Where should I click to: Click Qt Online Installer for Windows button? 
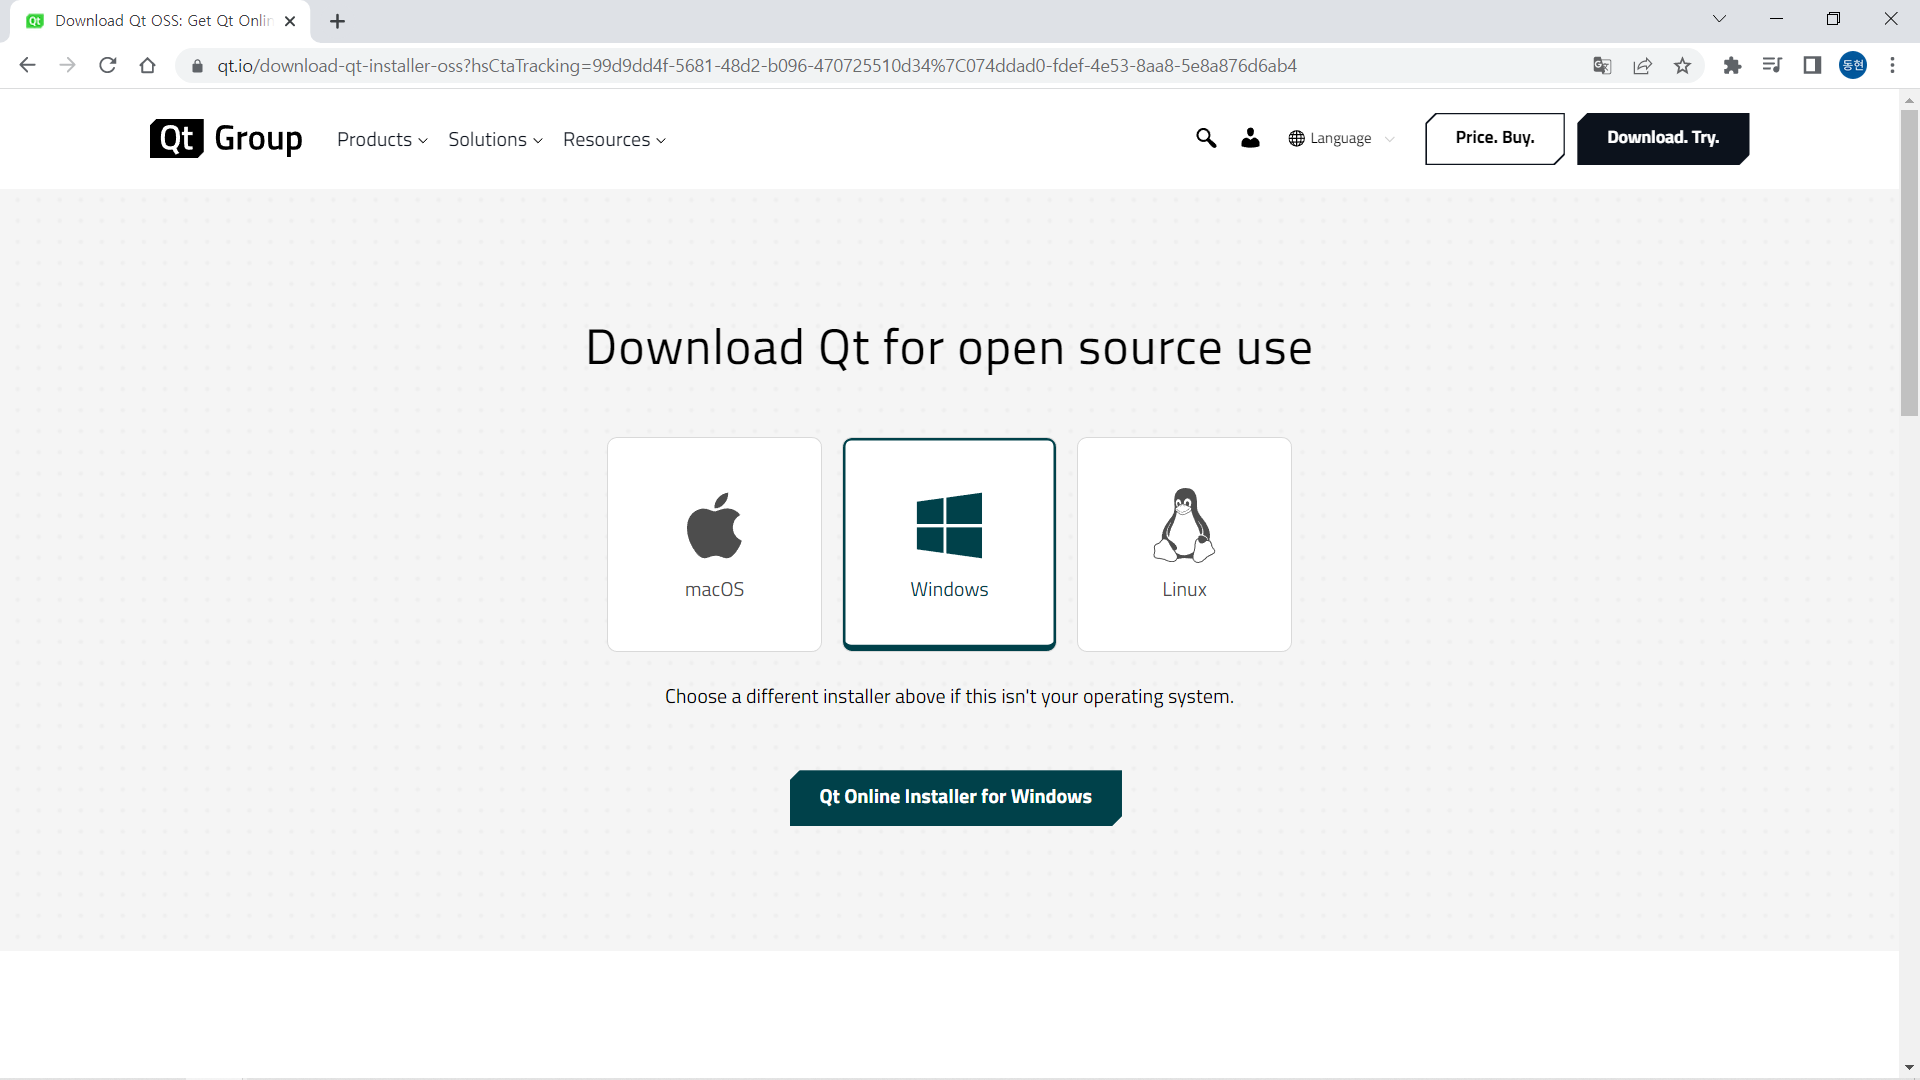[955, 797]
